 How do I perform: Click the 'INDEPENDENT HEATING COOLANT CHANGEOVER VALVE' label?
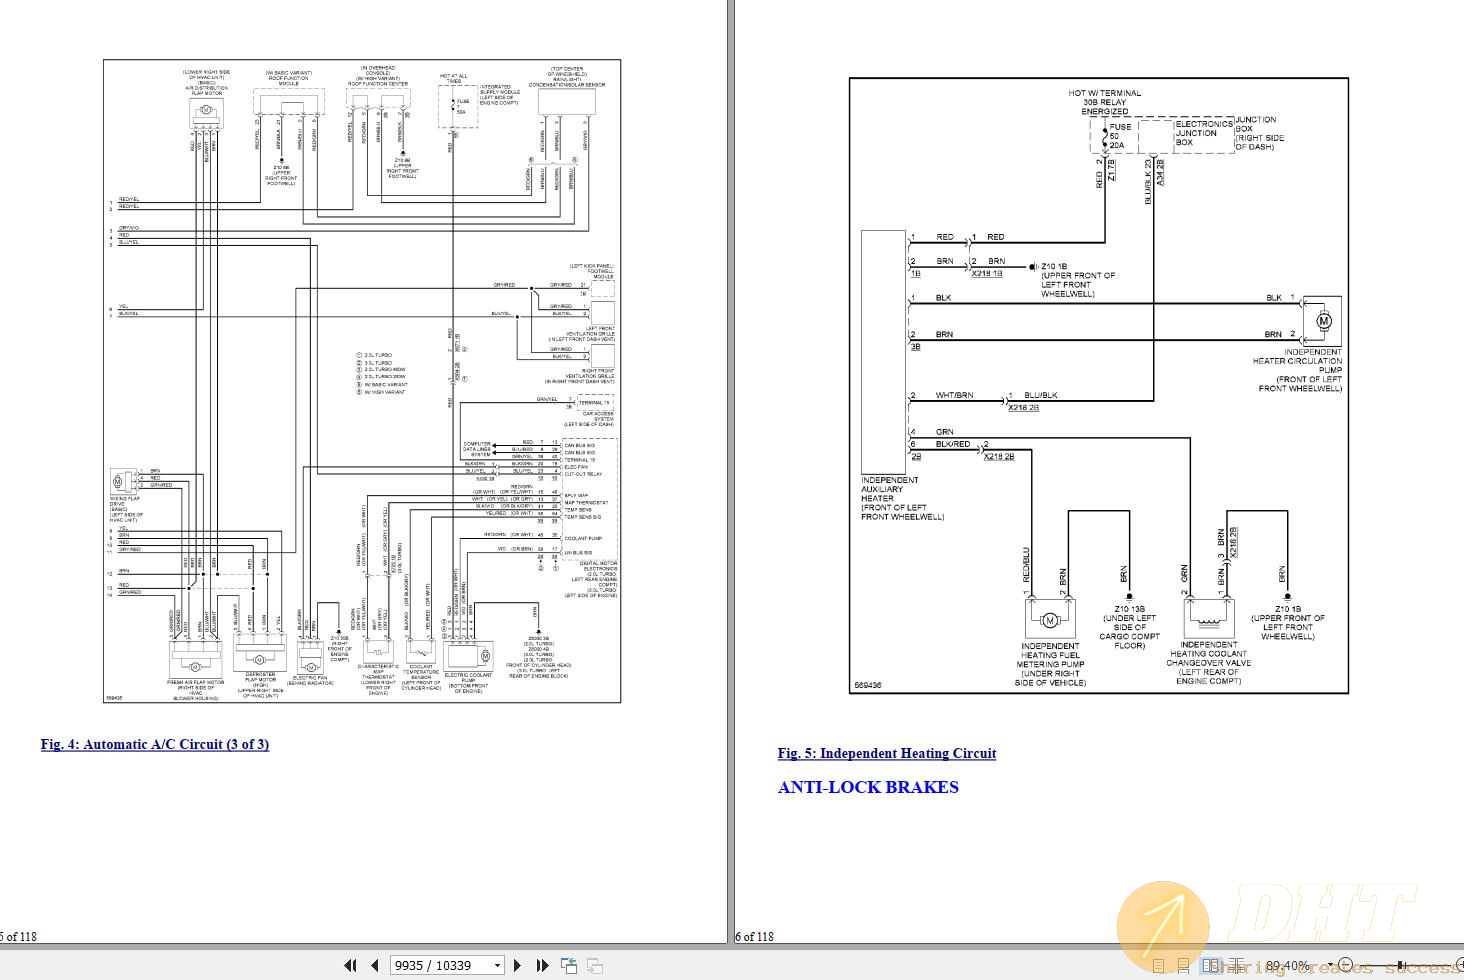1208,662
